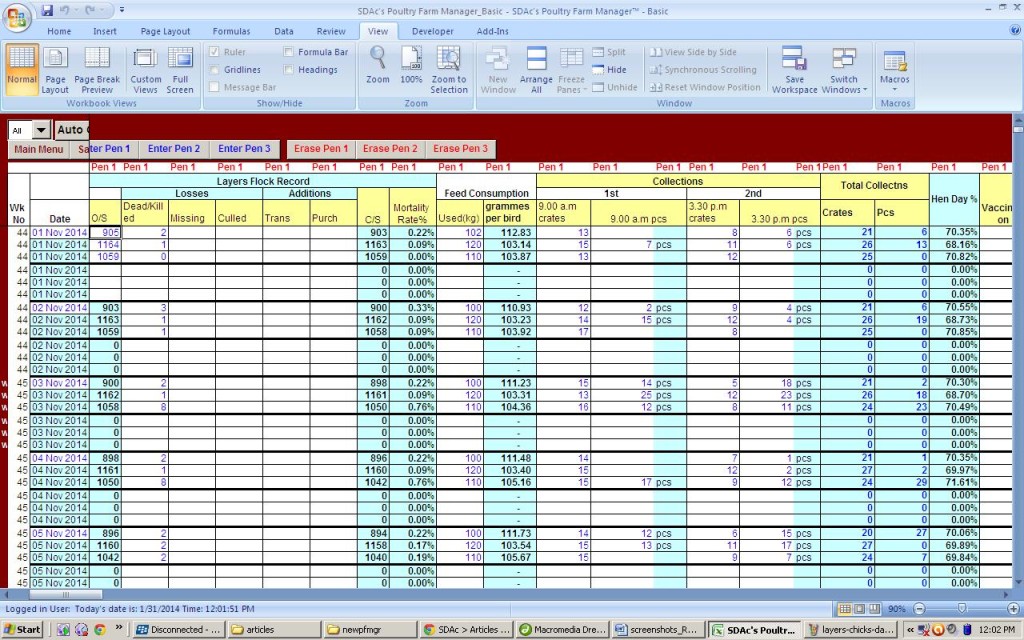This screenshot has width=1024, height=640.
Task: Select the cell showing 112.83
Action: coord(509,232)
